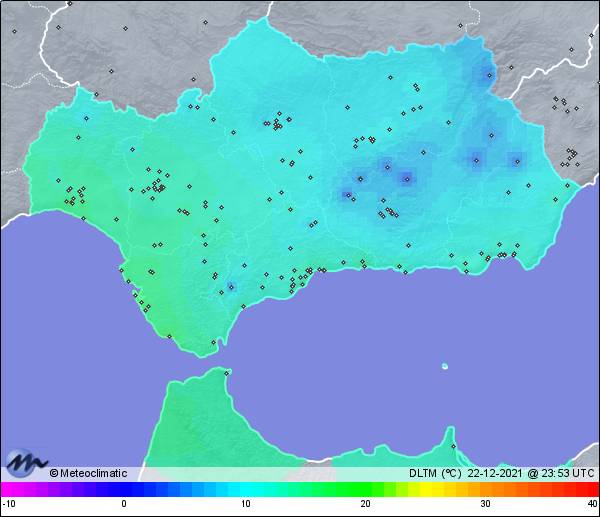The width and height of the screenshot is (600, 517).
Task: Pick the green swatch above the 20 label
Action: [365, 489]
